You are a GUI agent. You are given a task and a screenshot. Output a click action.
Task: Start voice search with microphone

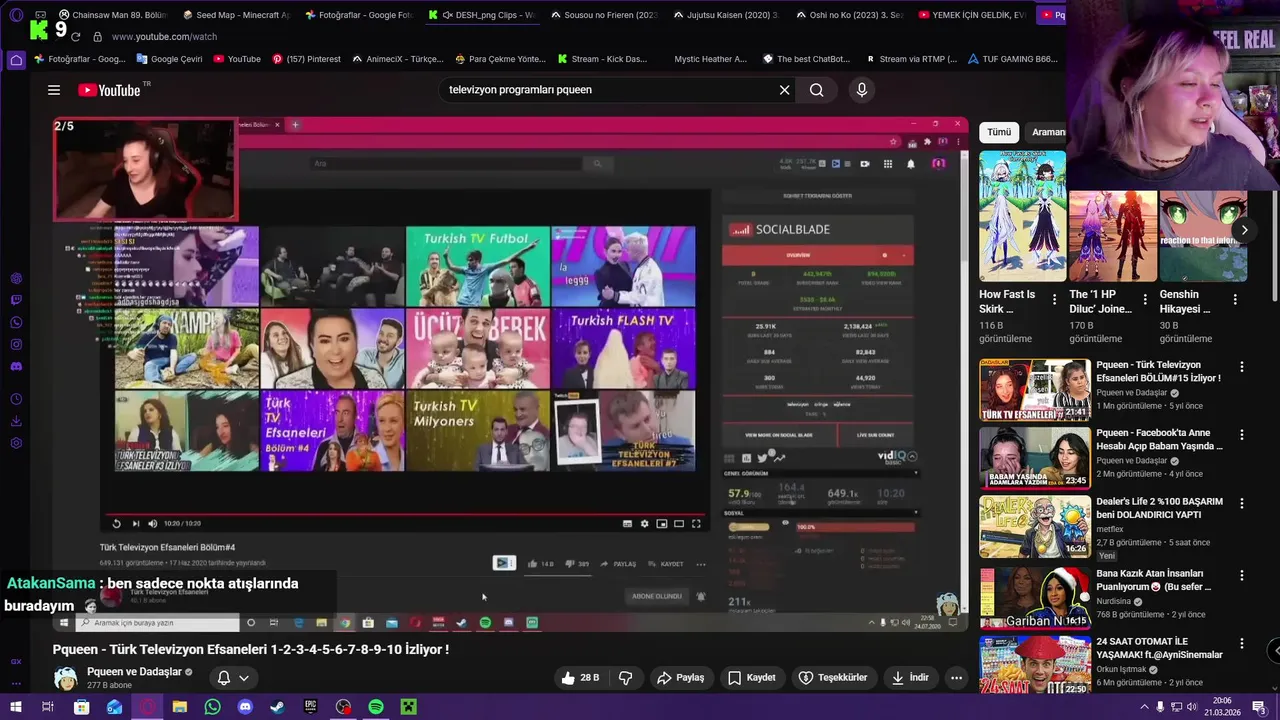coord(861,90)
